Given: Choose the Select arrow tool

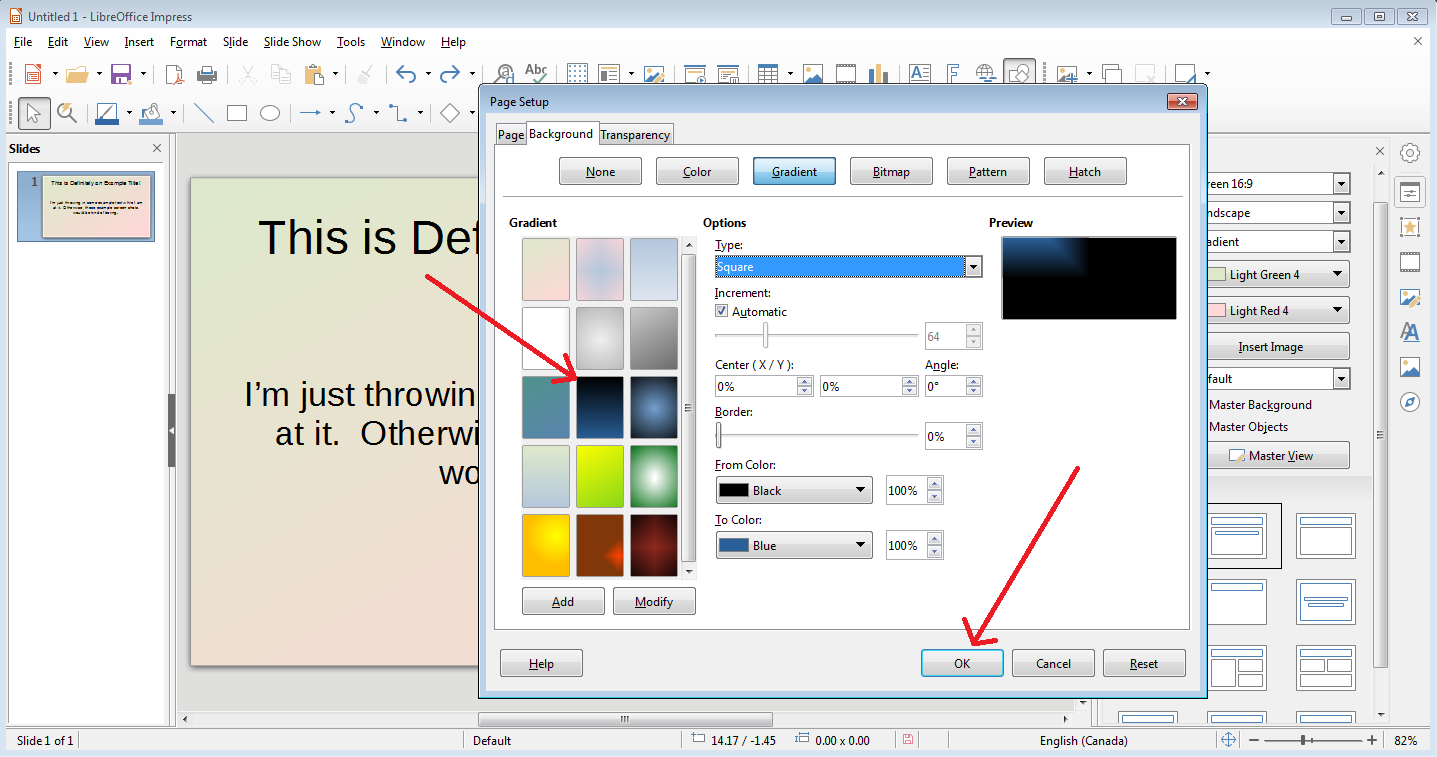Looking at the screenshot, I should [x=34, y=113].
